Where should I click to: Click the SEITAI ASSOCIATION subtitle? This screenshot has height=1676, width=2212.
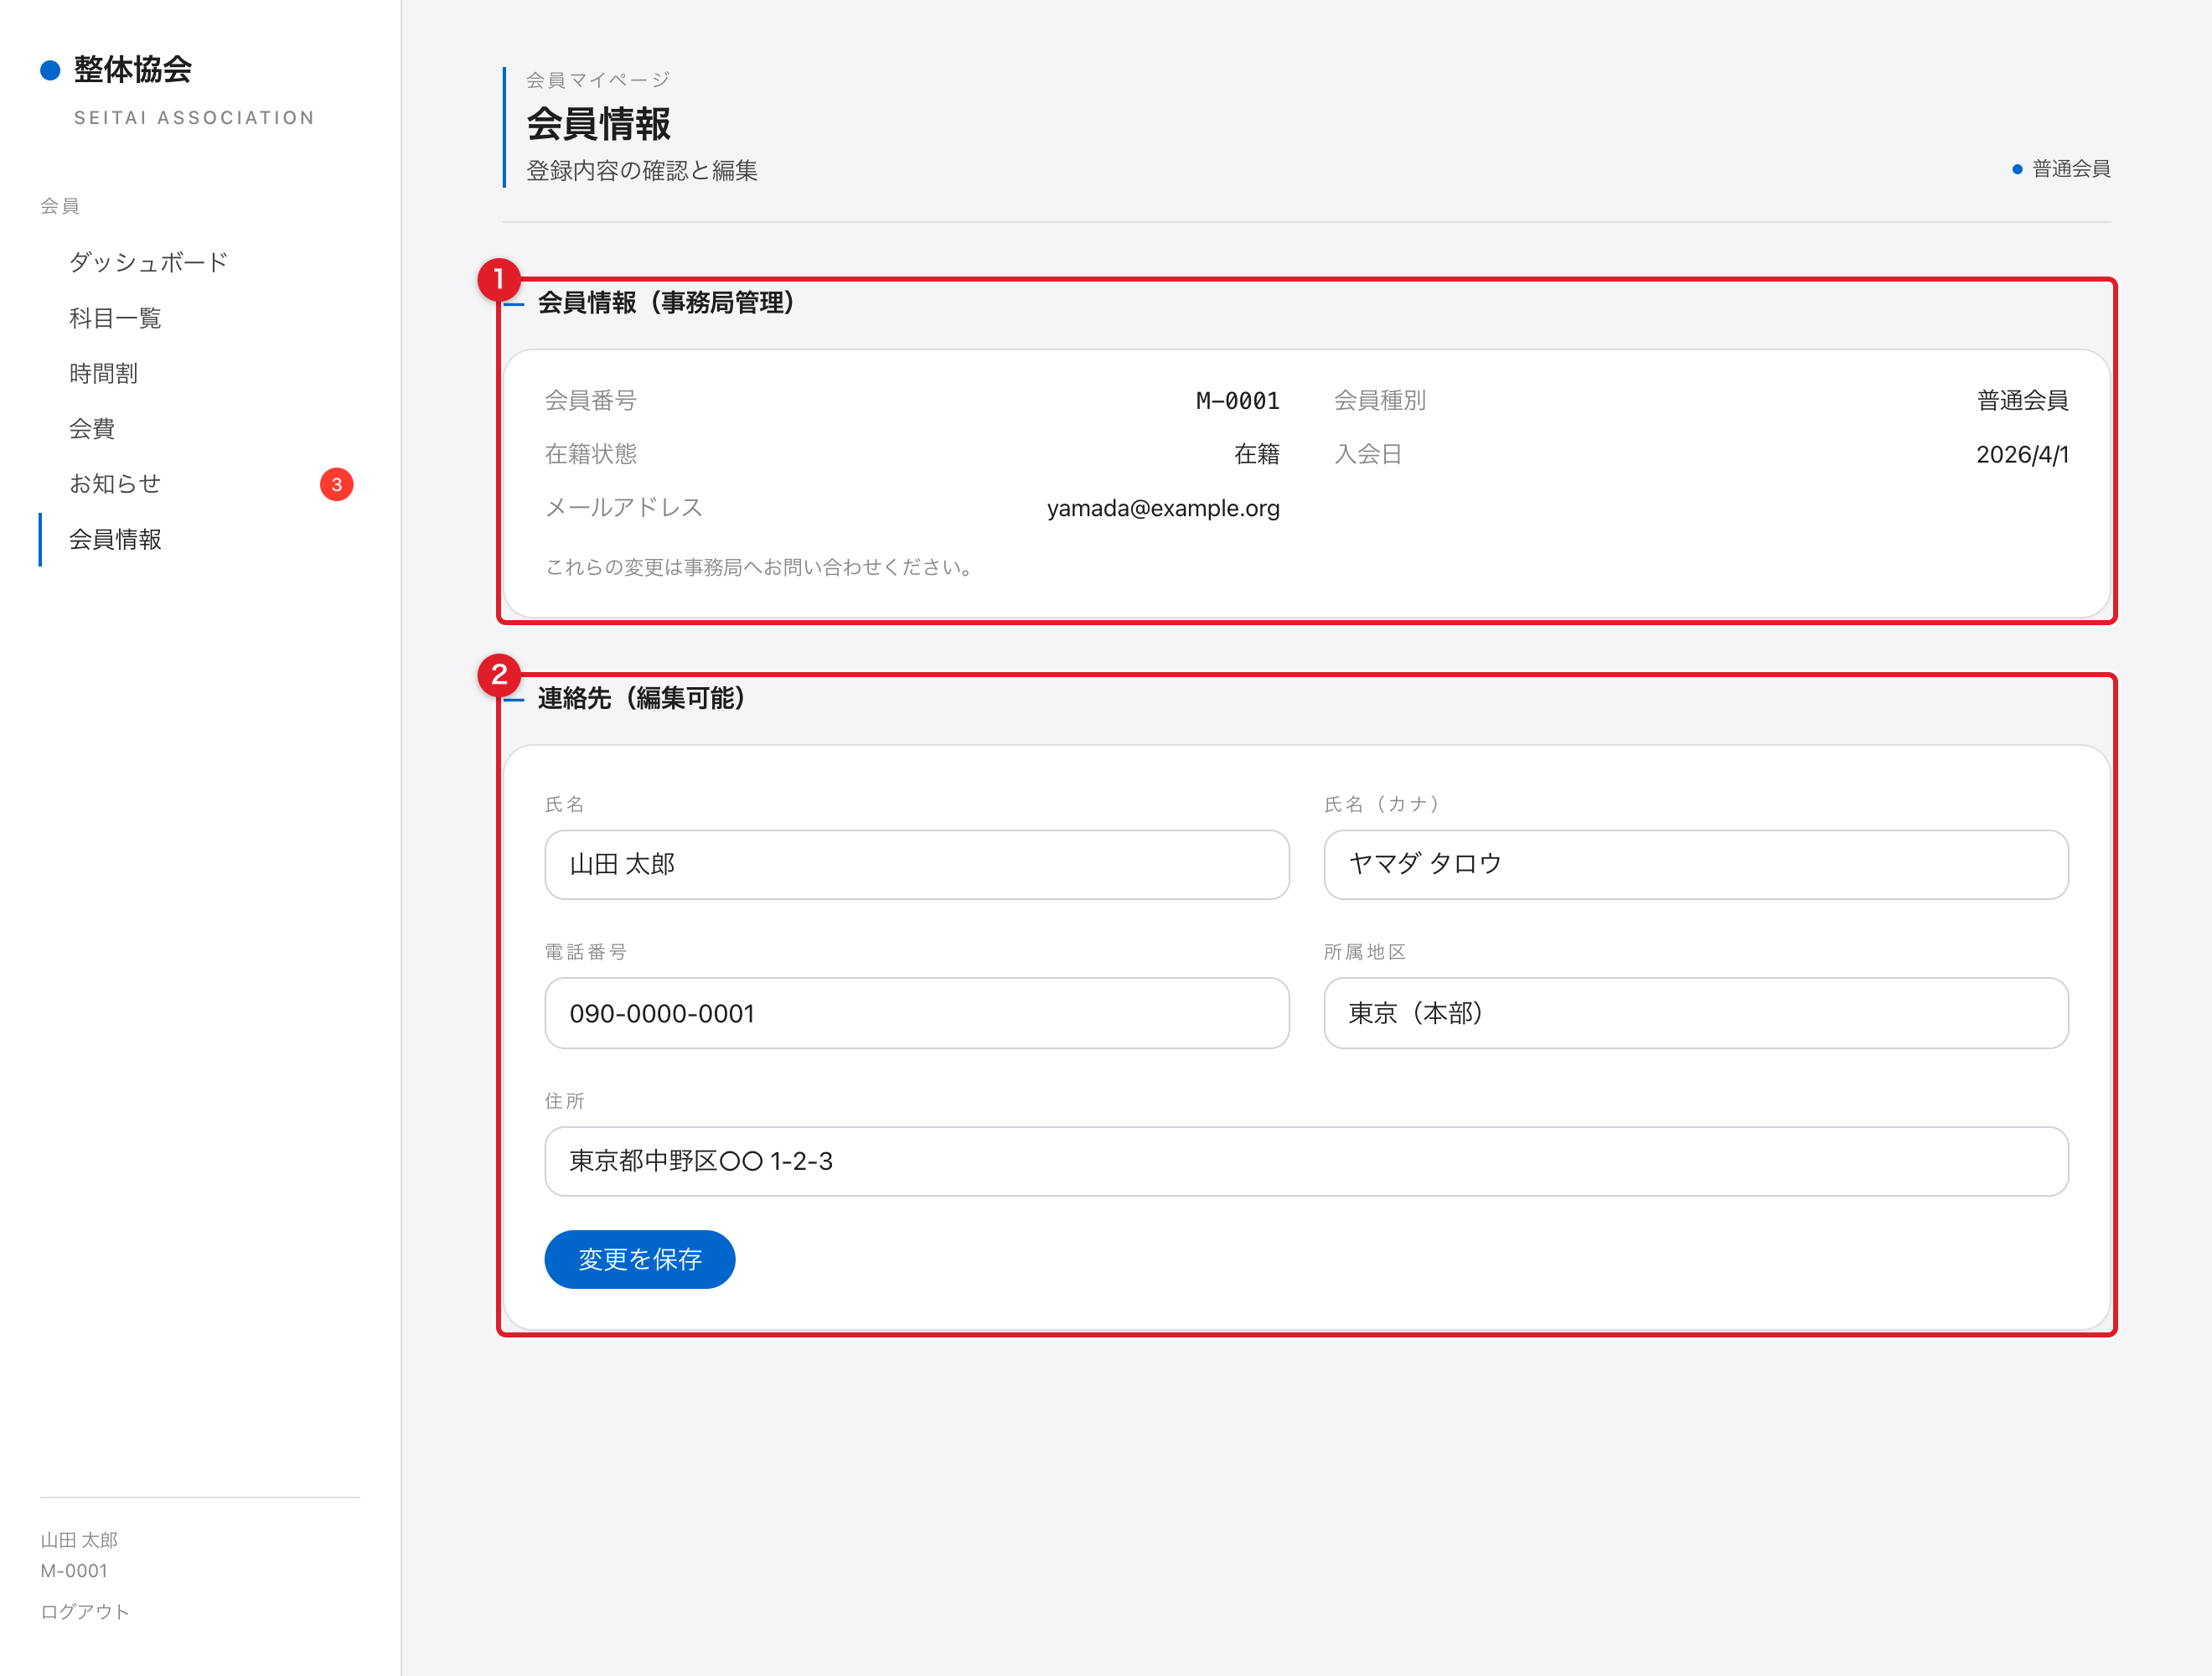[195, 118]
